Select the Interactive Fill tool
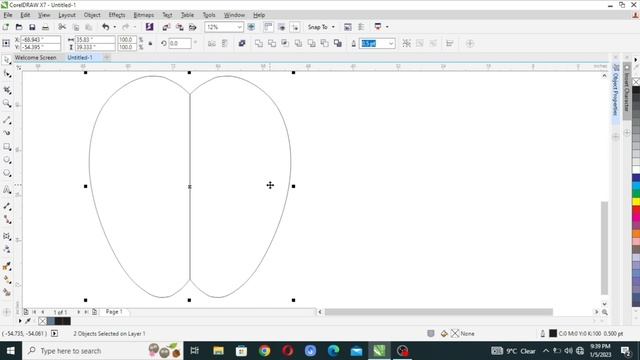The height and width of the screenshot is (360, 640). coord(7,280)
